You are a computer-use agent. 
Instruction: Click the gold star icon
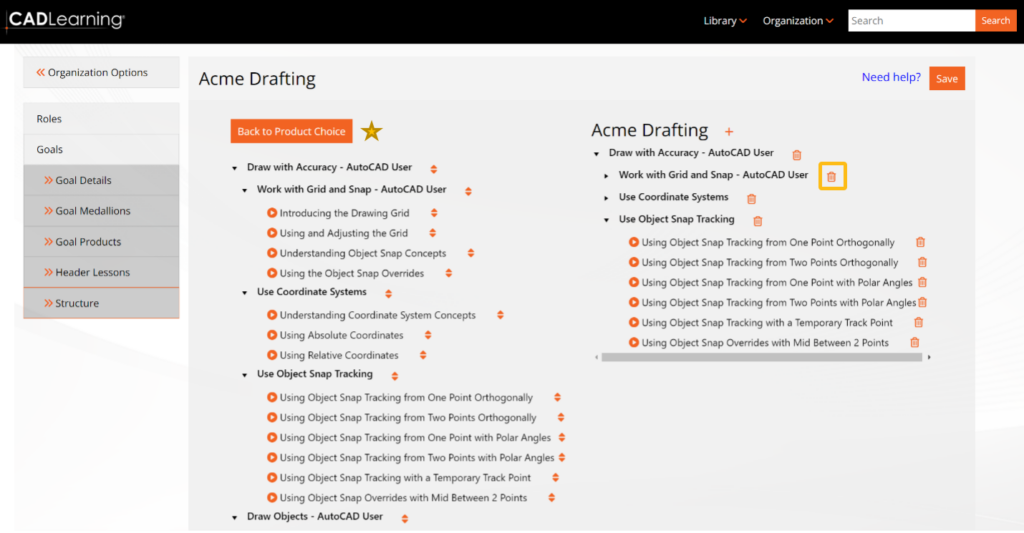tap(372, 131)
